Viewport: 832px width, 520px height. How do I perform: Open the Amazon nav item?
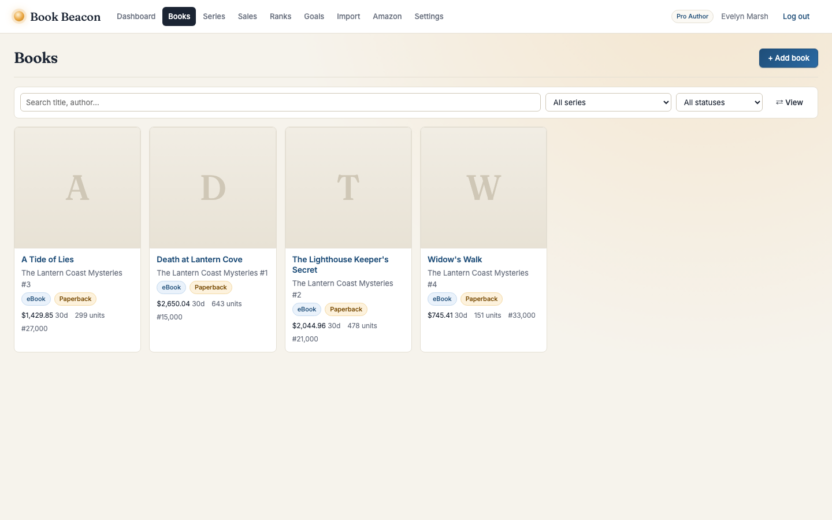click(x=387, y=16)
